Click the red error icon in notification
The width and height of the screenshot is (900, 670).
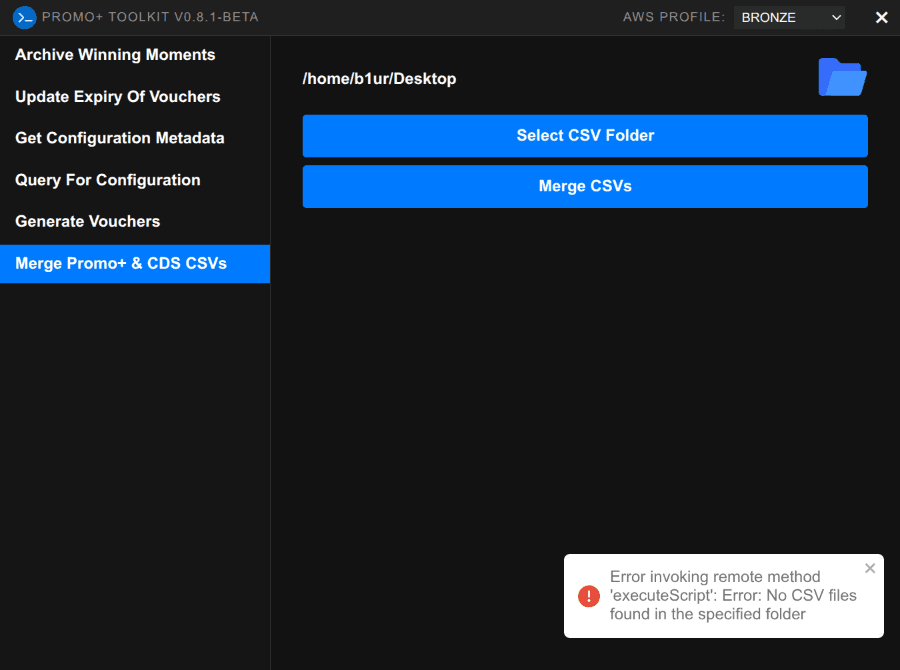(x=590, y=596)
